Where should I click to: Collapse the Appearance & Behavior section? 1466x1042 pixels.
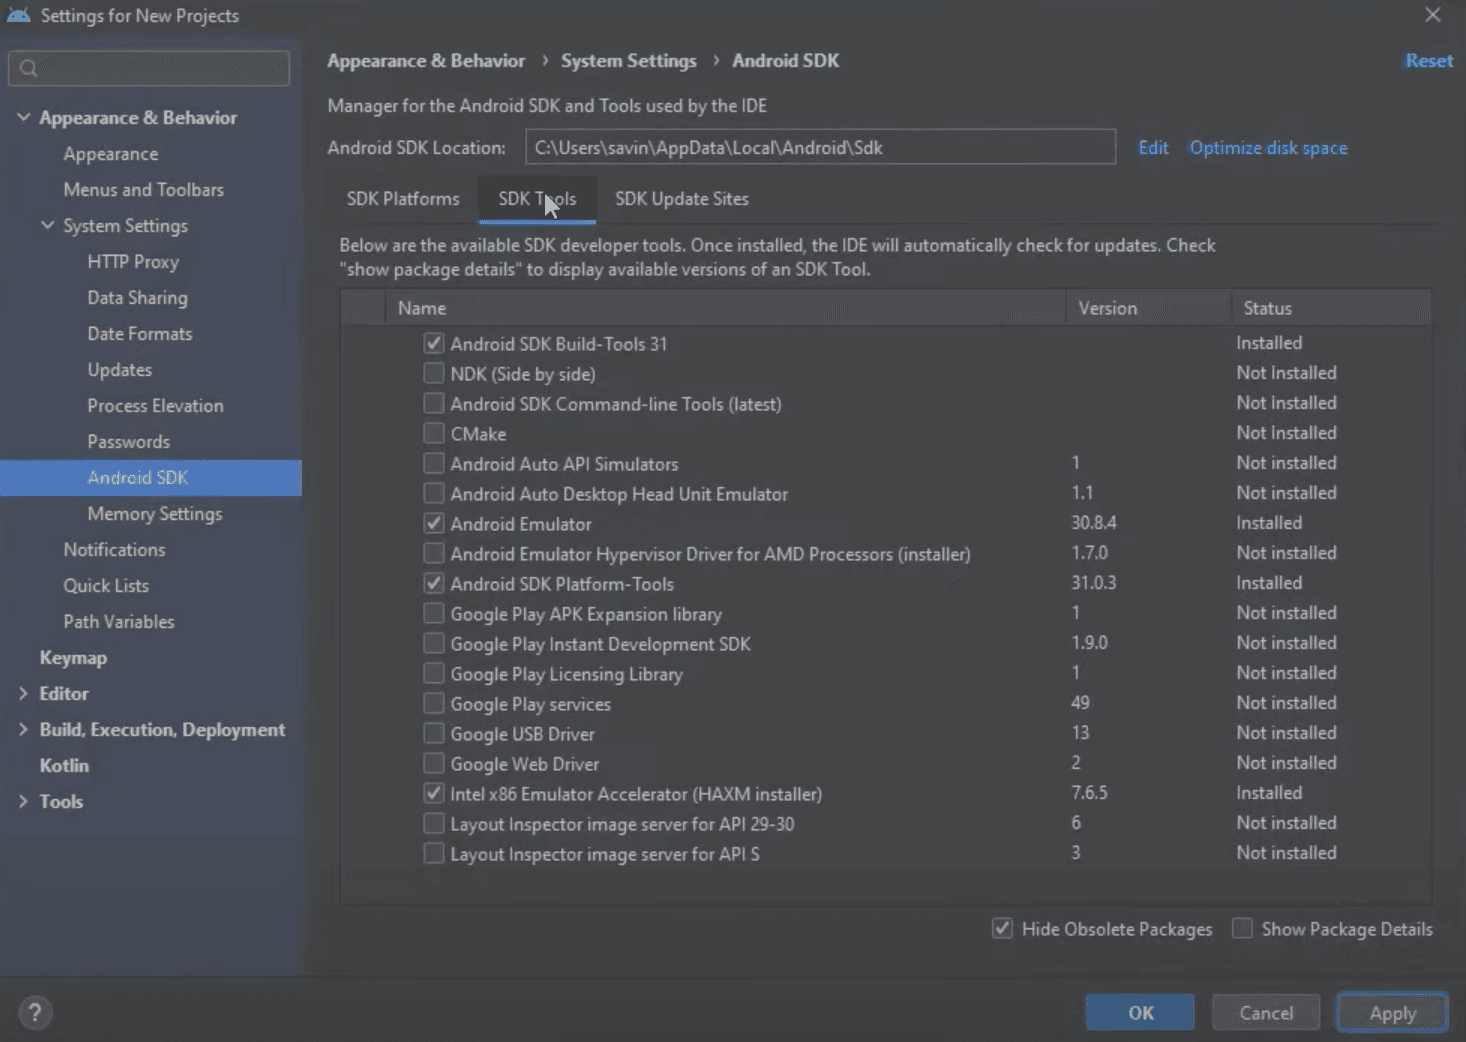(24, 117)
